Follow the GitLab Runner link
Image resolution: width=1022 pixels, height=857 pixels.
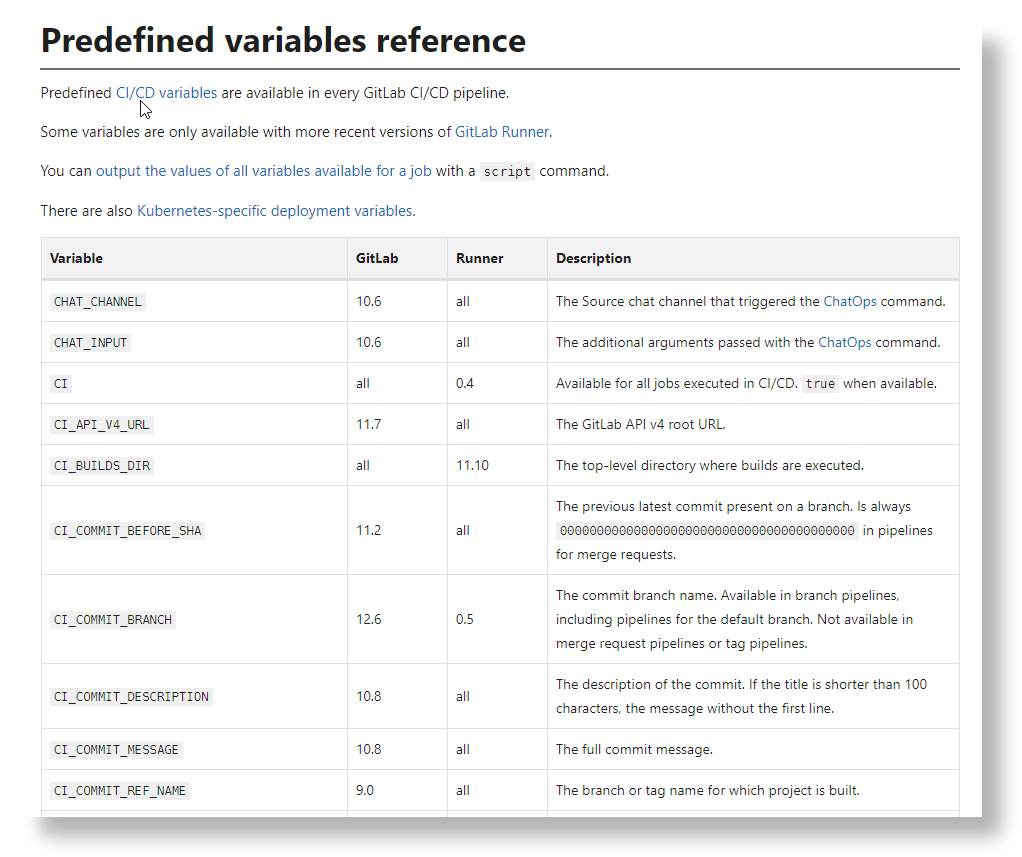click(x=502, y=132)
